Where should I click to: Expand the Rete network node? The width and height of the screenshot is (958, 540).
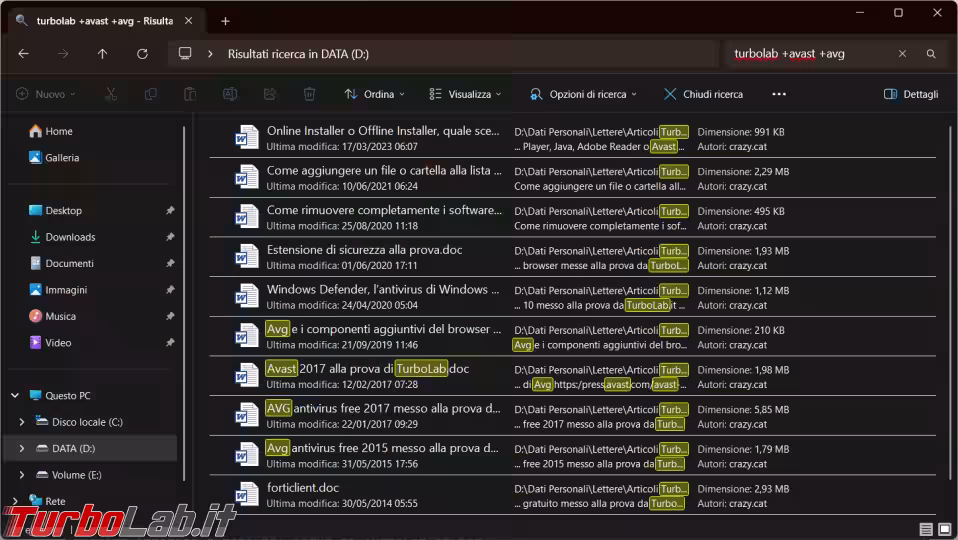point(15,501)
